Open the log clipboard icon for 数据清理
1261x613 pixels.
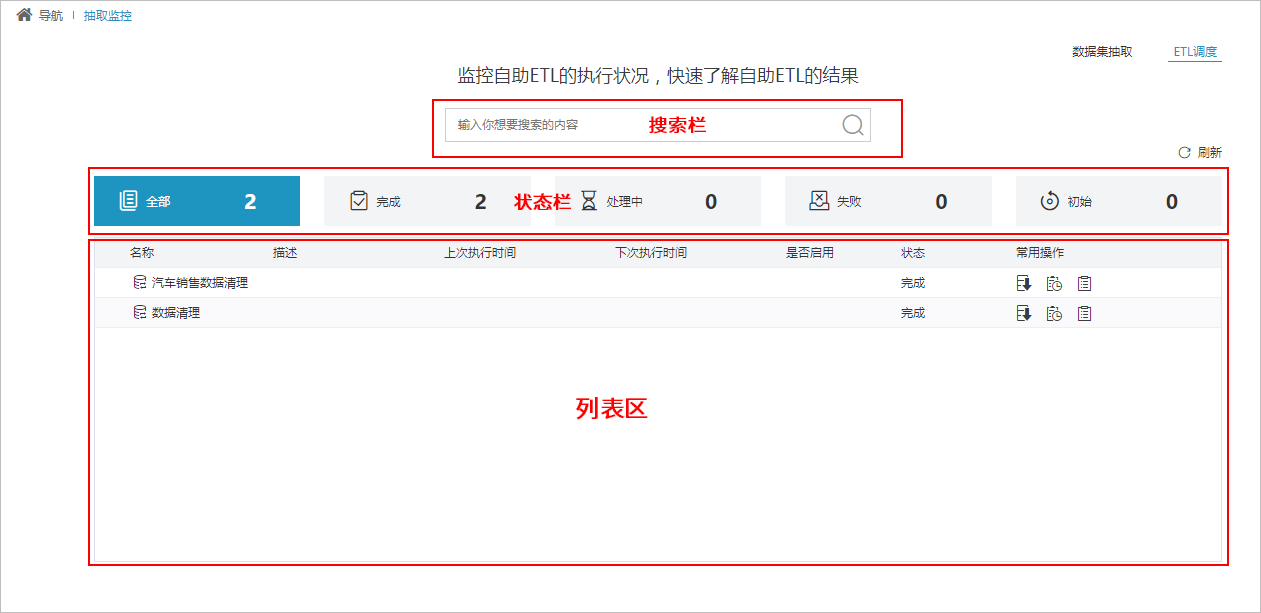click(x=1084, y=314)
